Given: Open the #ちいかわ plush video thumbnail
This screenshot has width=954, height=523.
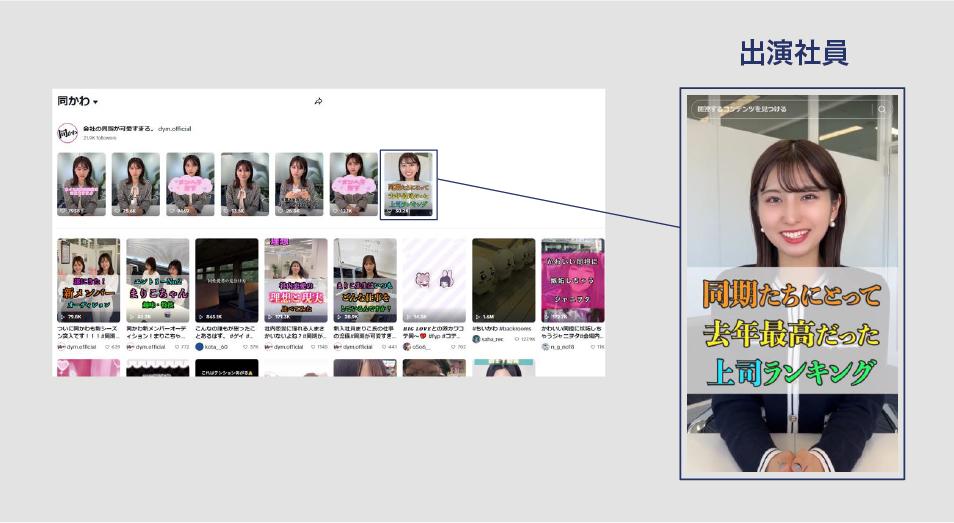Looking at the screenshot, I should coord(503,280).
